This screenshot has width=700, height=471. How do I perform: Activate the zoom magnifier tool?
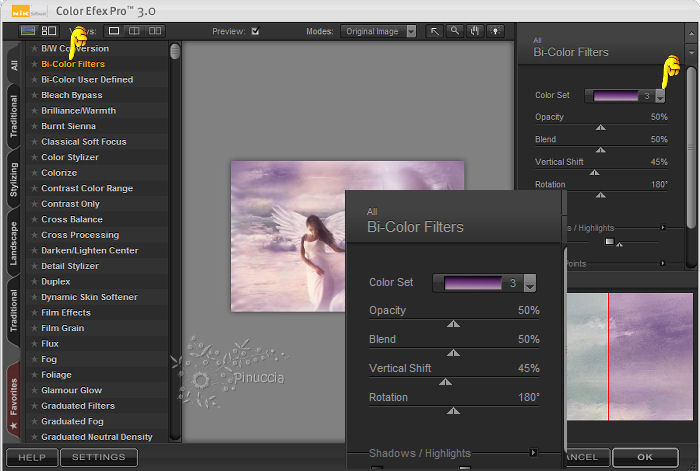(x=454, y=31)
